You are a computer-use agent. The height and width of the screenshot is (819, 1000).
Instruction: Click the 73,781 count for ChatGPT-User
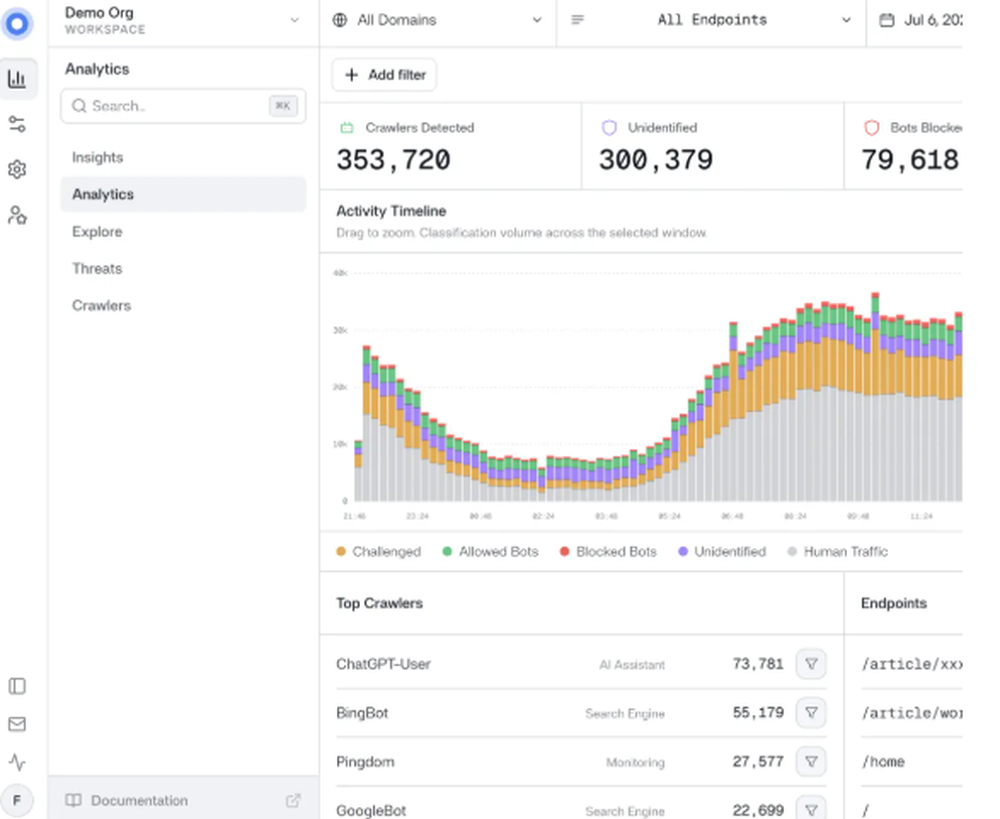758,664
